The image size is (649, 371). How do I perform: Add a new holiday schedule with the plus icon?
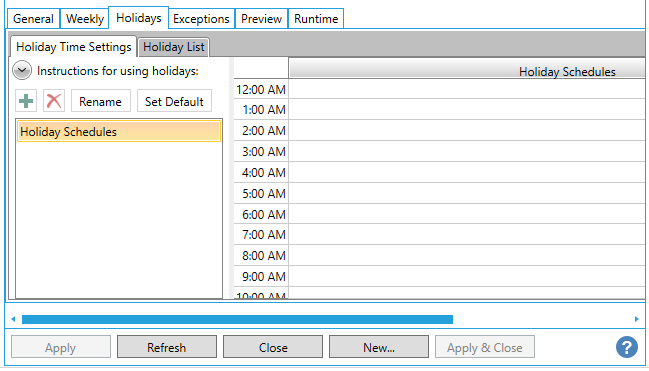(26, 101)
